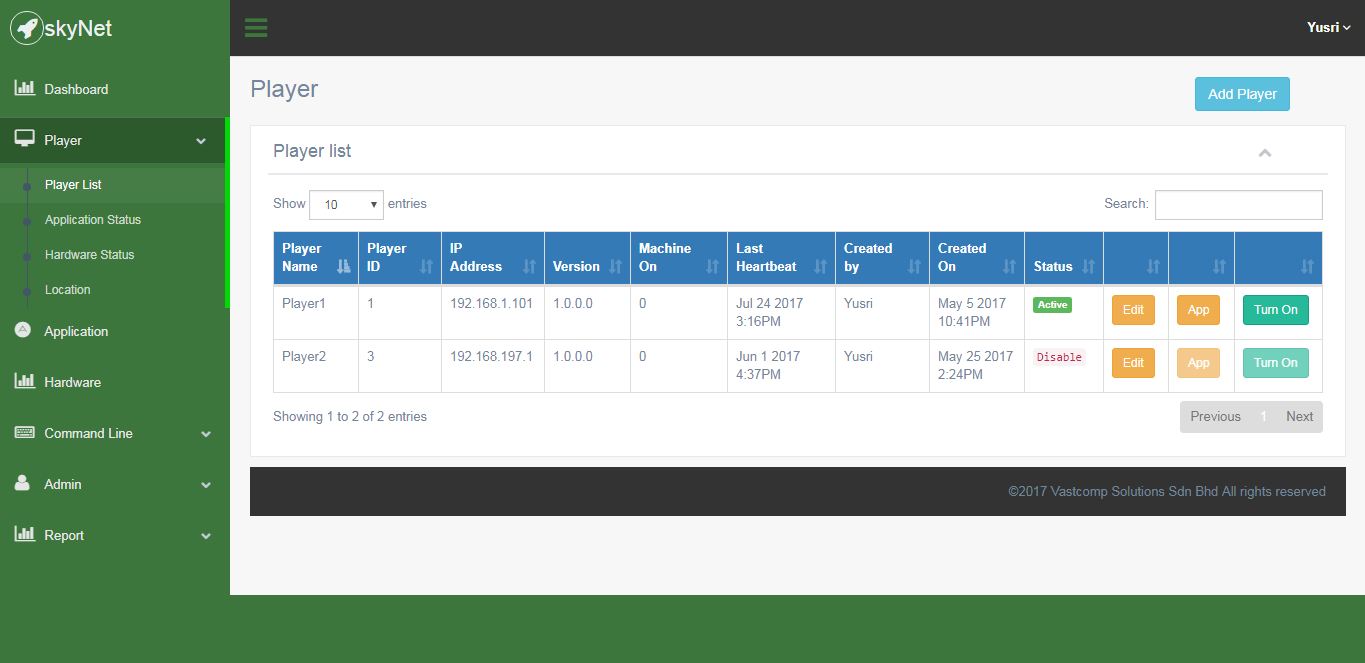
Task: Open Dashboard from sidebar
Action: coord(76,89)
